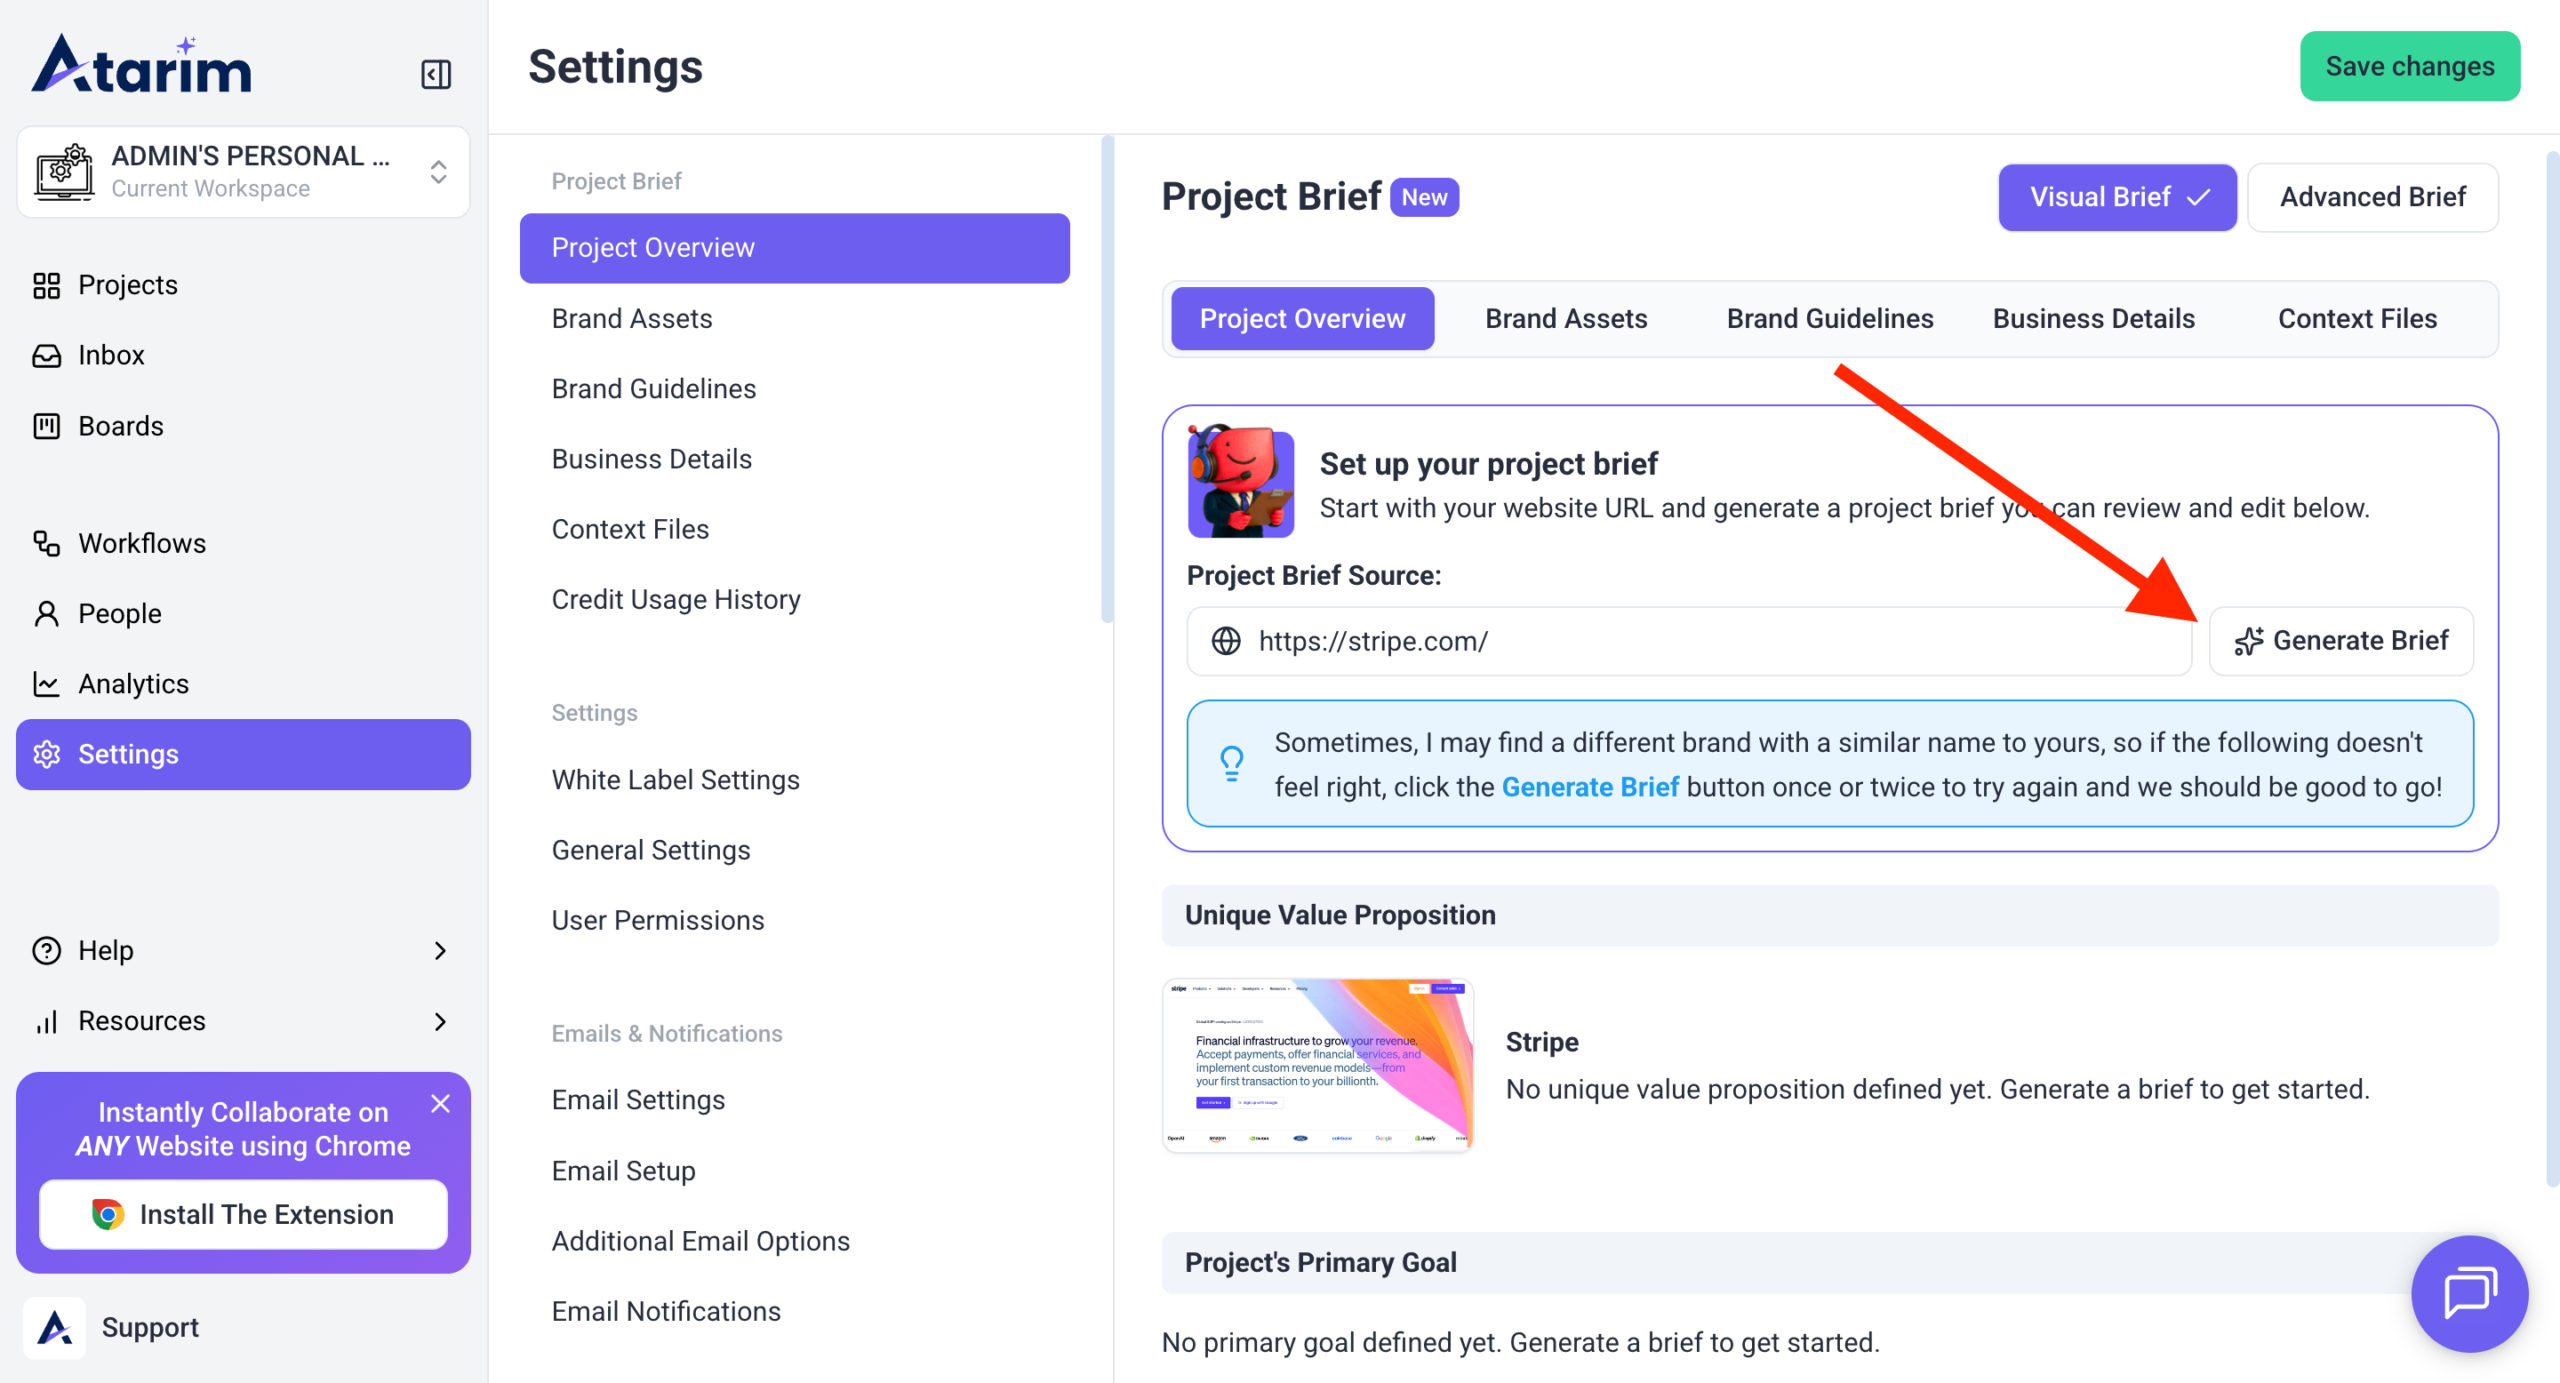The height and width of the screenshot is (1383, 2560).
Task: Click the Atarim logo
Action: tap(141, 66)
